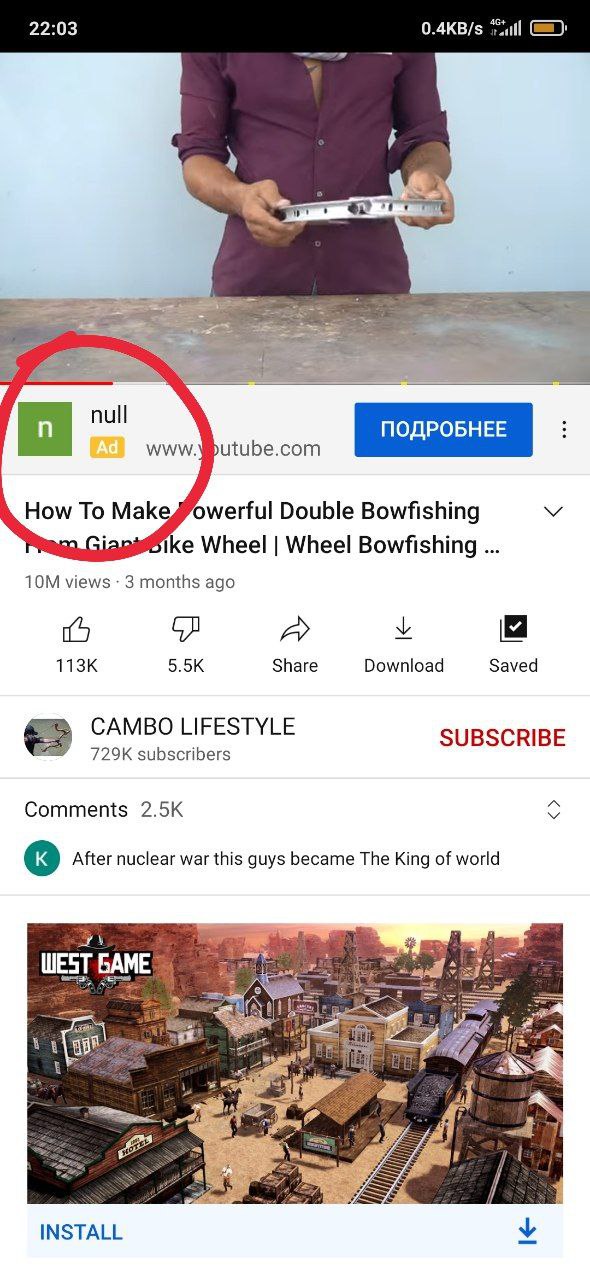590x1280 pixels.
Task: Tap the thumbs-down dislike icon
Action: click(x=186, y=629)
